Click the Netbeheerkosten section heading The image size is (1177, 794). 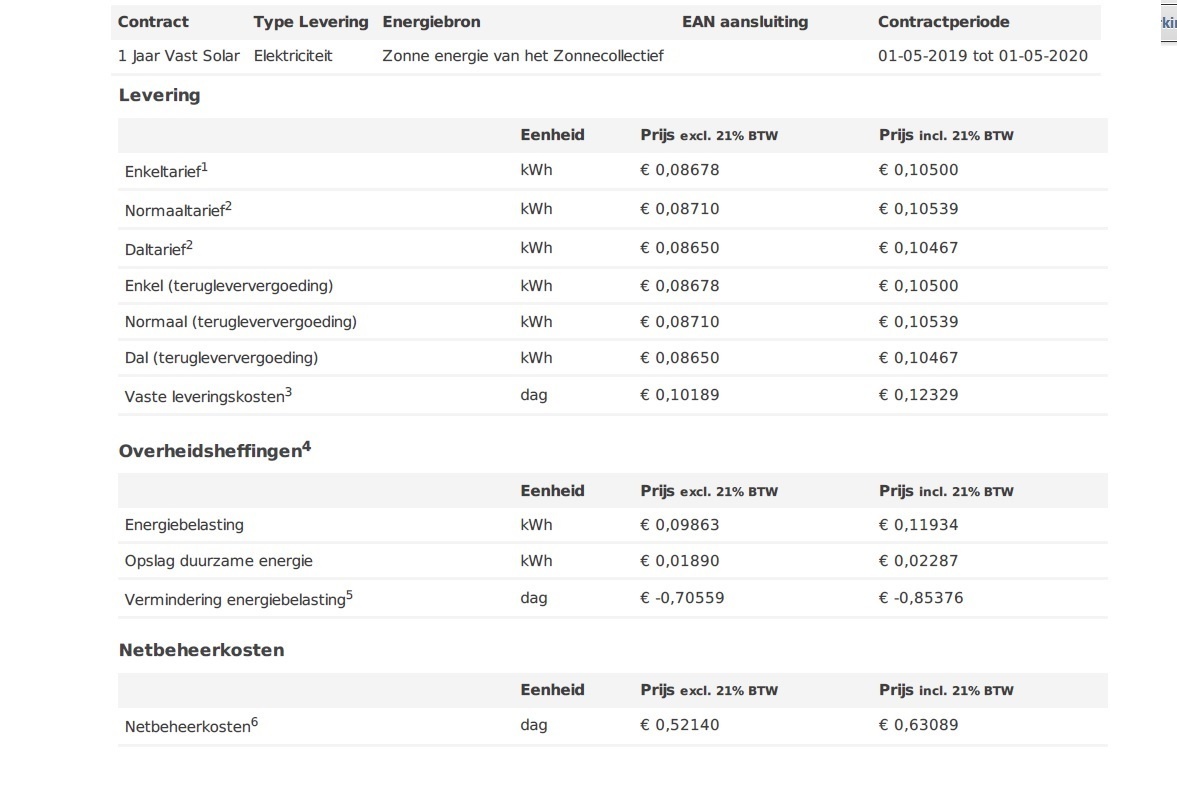point(201,650)
